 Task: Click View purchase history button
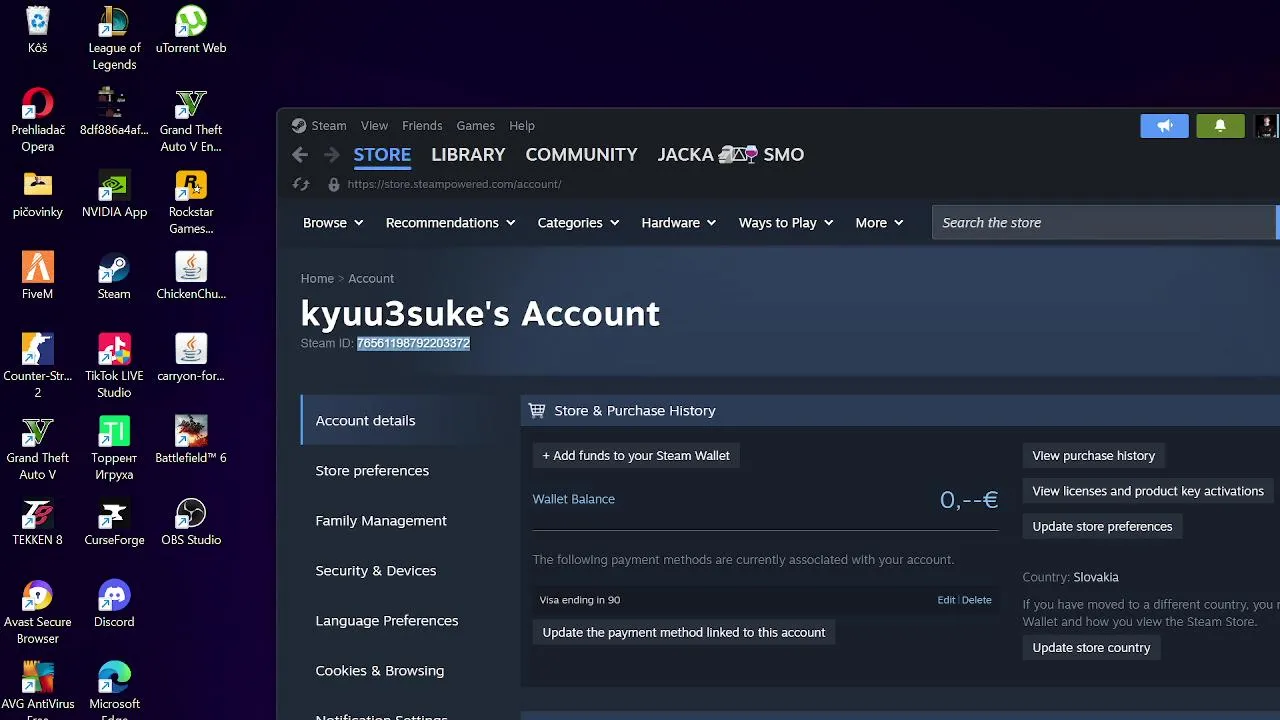(x=1093, y=456)
